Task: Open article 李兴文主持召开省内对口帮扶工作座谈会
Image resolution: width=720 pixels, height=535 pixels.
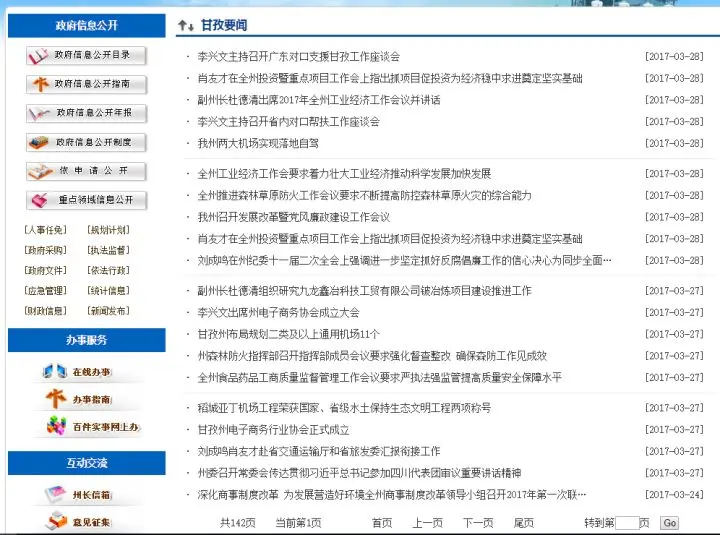Action: (288, 122)
